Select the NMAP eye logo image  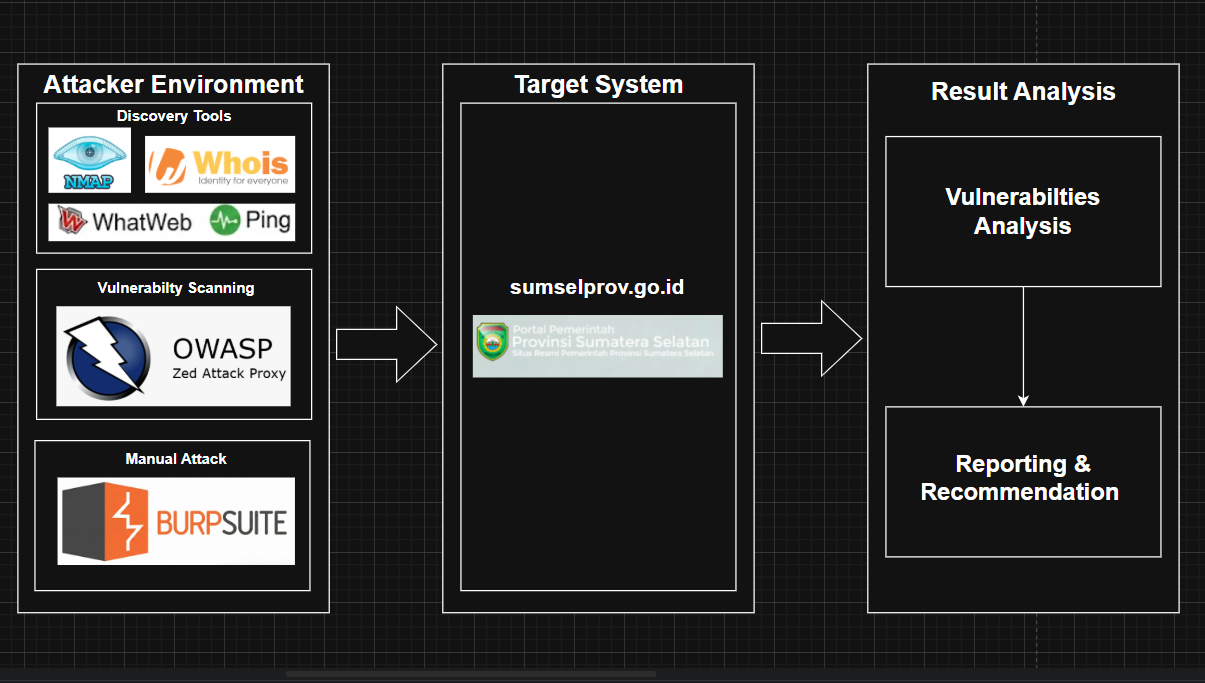coord(90,160)
